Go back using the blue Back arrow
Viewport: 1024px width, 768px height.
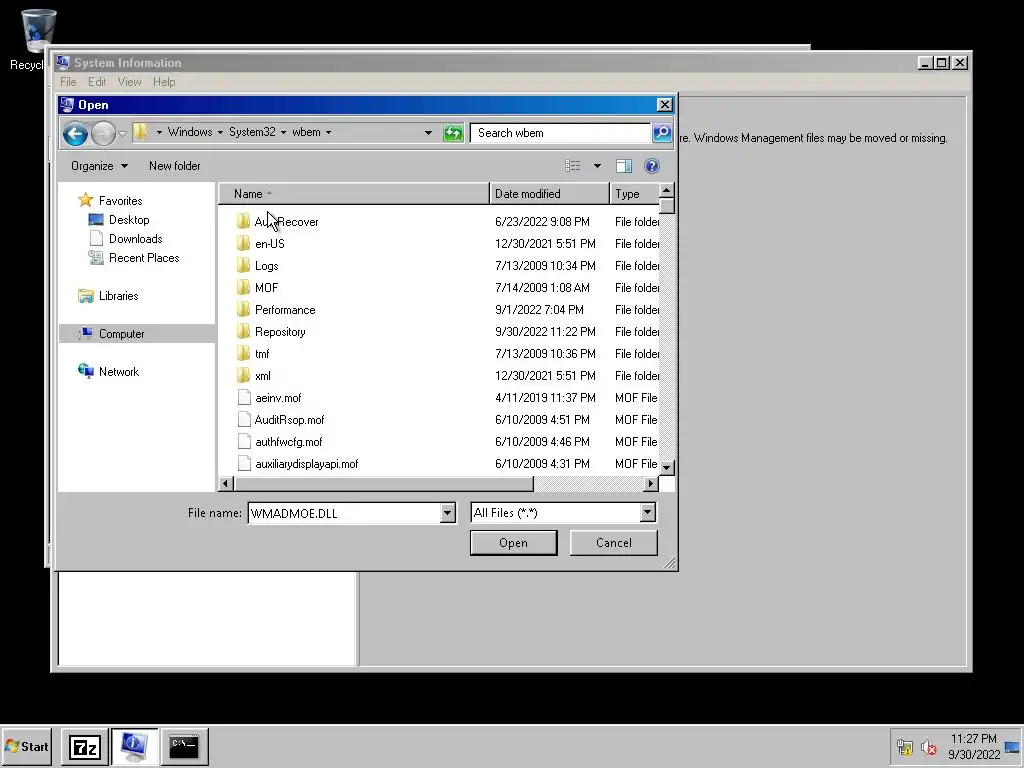[75, 134]
